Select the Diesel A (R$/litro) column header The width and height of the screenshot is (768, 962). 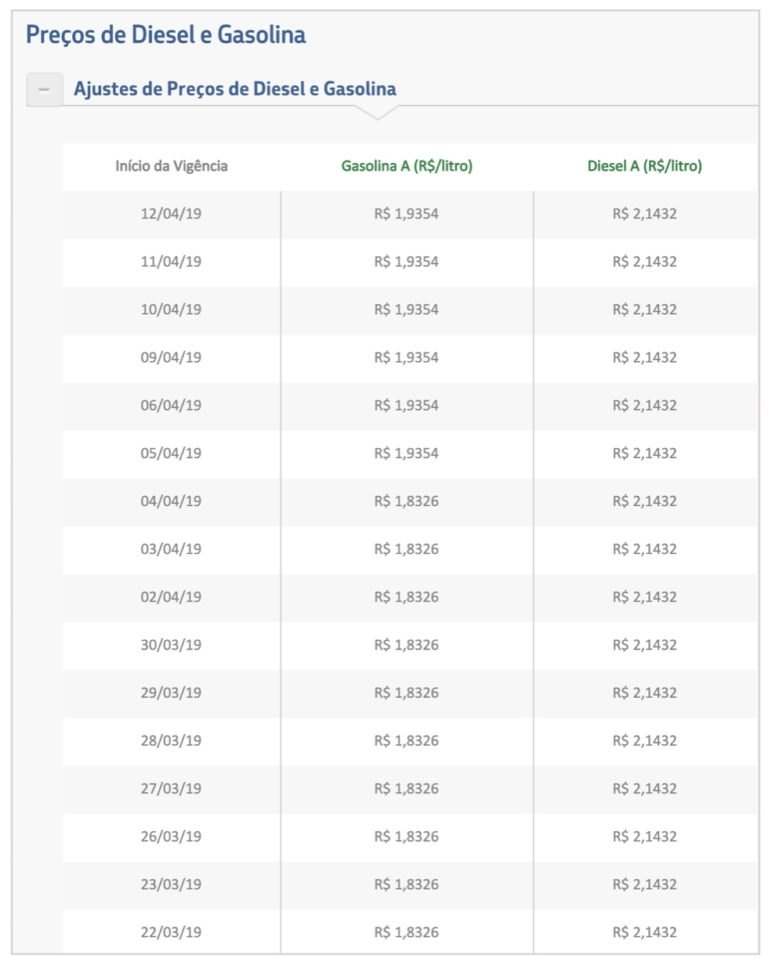(x=645, y=166)
